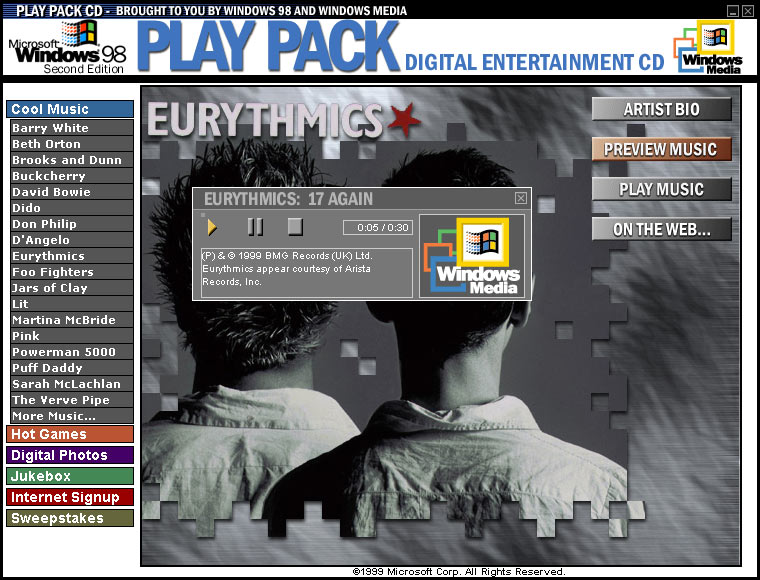This screenshot has height=580, width=760.
Task: Pause the 17 Again preview
Action: click(255, 227)
